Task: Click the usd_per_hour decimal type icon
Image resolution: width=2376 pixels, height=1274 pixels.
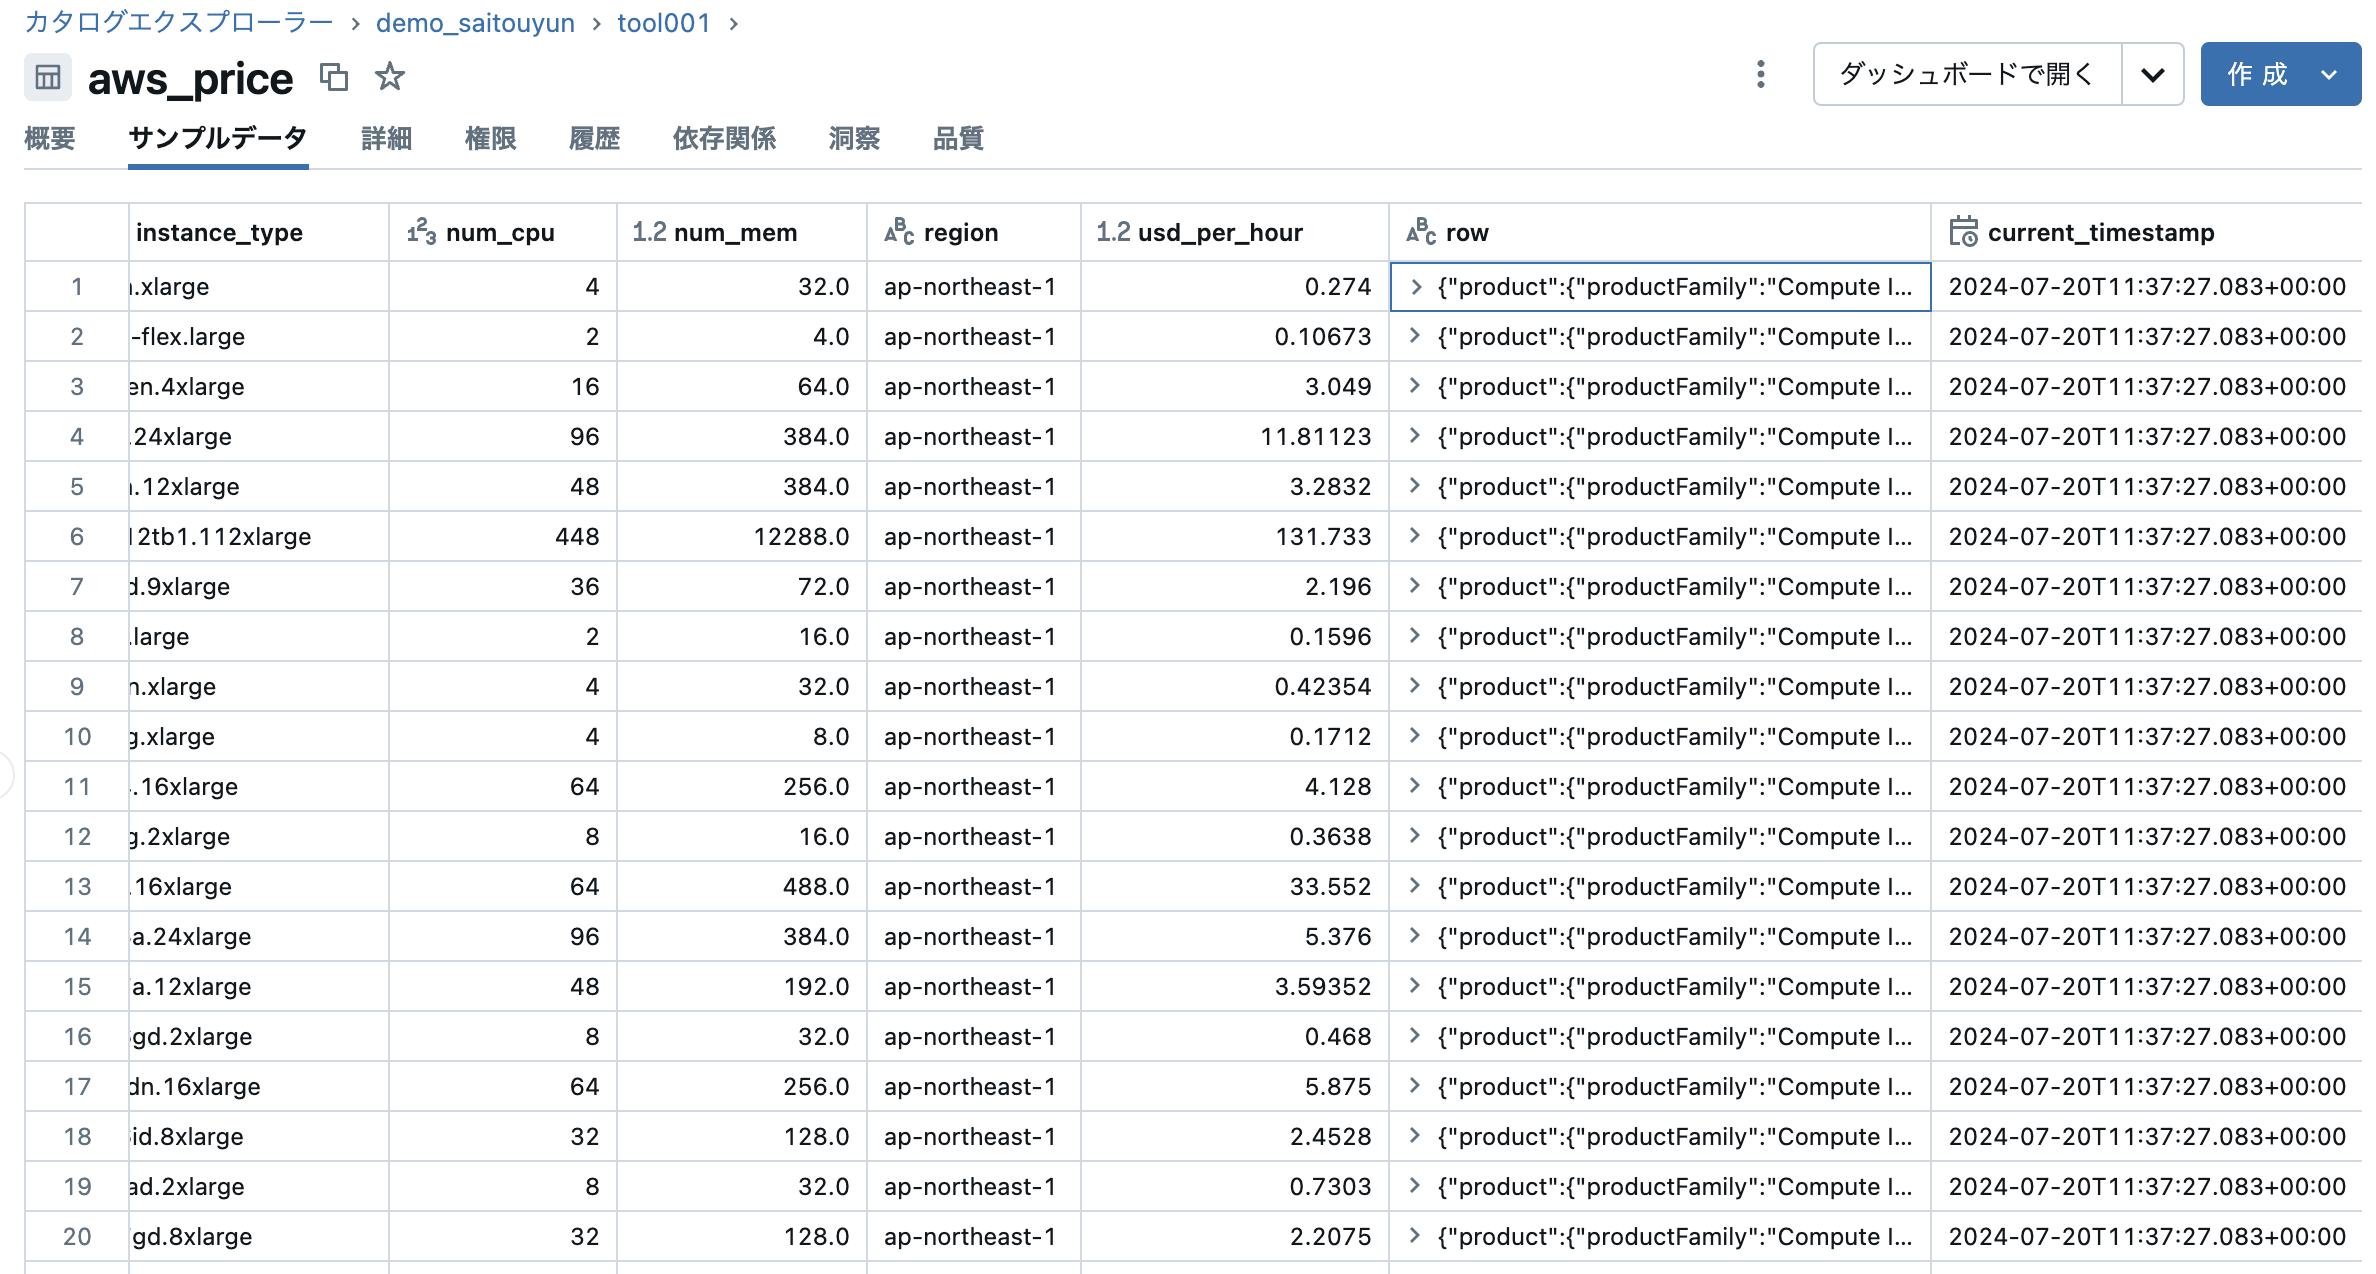Action: click(1113, 232)
